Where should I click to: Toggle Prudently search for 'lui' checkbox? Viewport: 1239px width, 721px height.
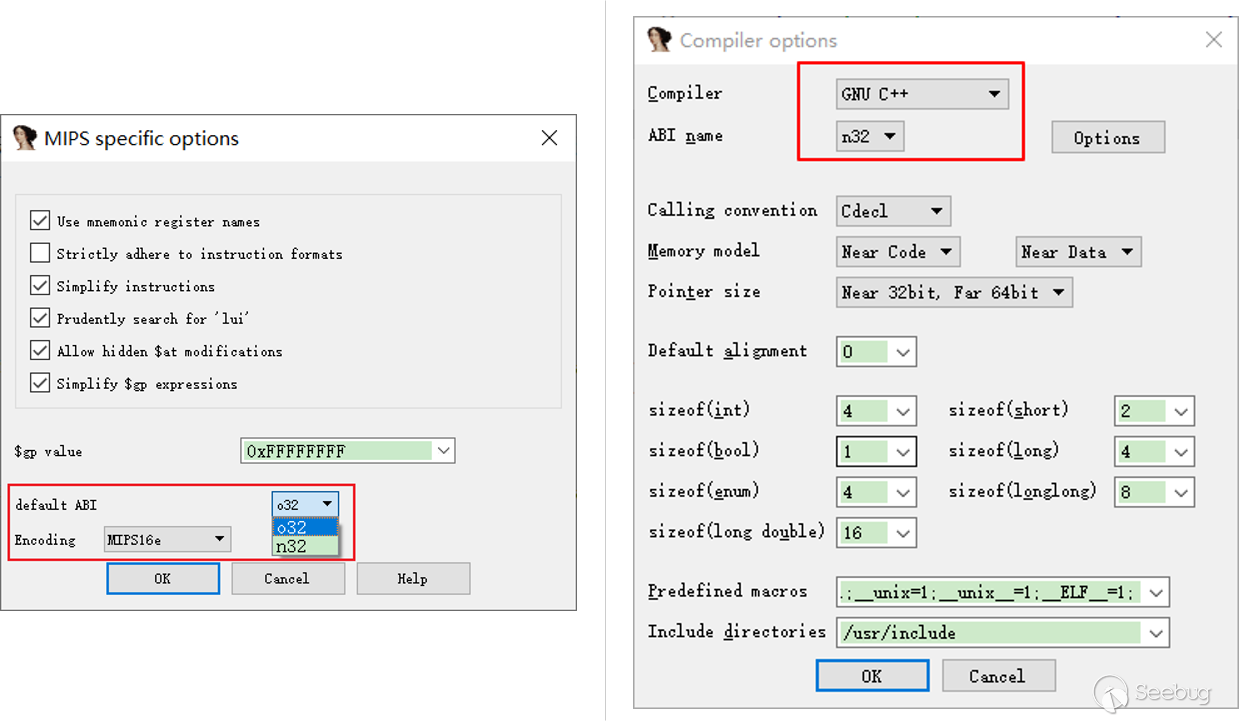click(40, 318)
